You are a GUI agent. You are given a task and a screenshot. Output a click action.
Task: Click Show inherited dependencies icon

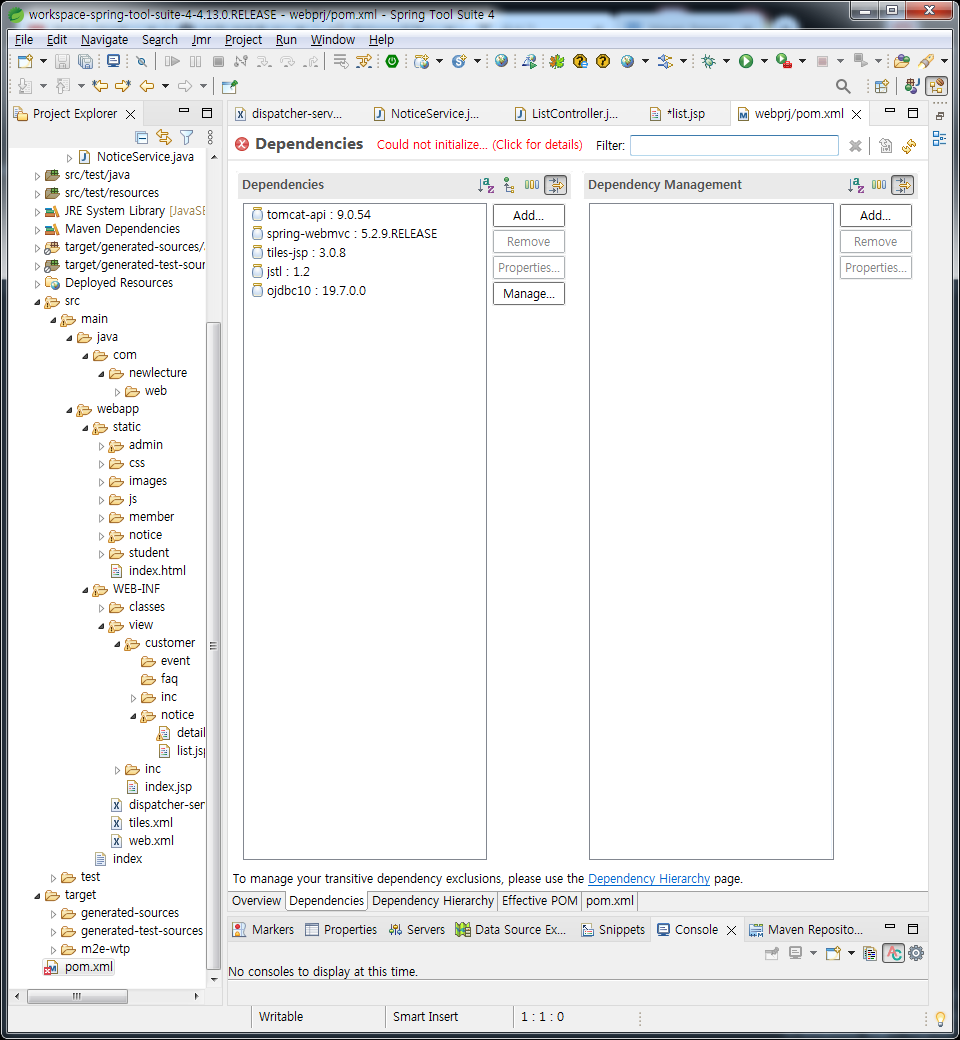coord(509,185)
